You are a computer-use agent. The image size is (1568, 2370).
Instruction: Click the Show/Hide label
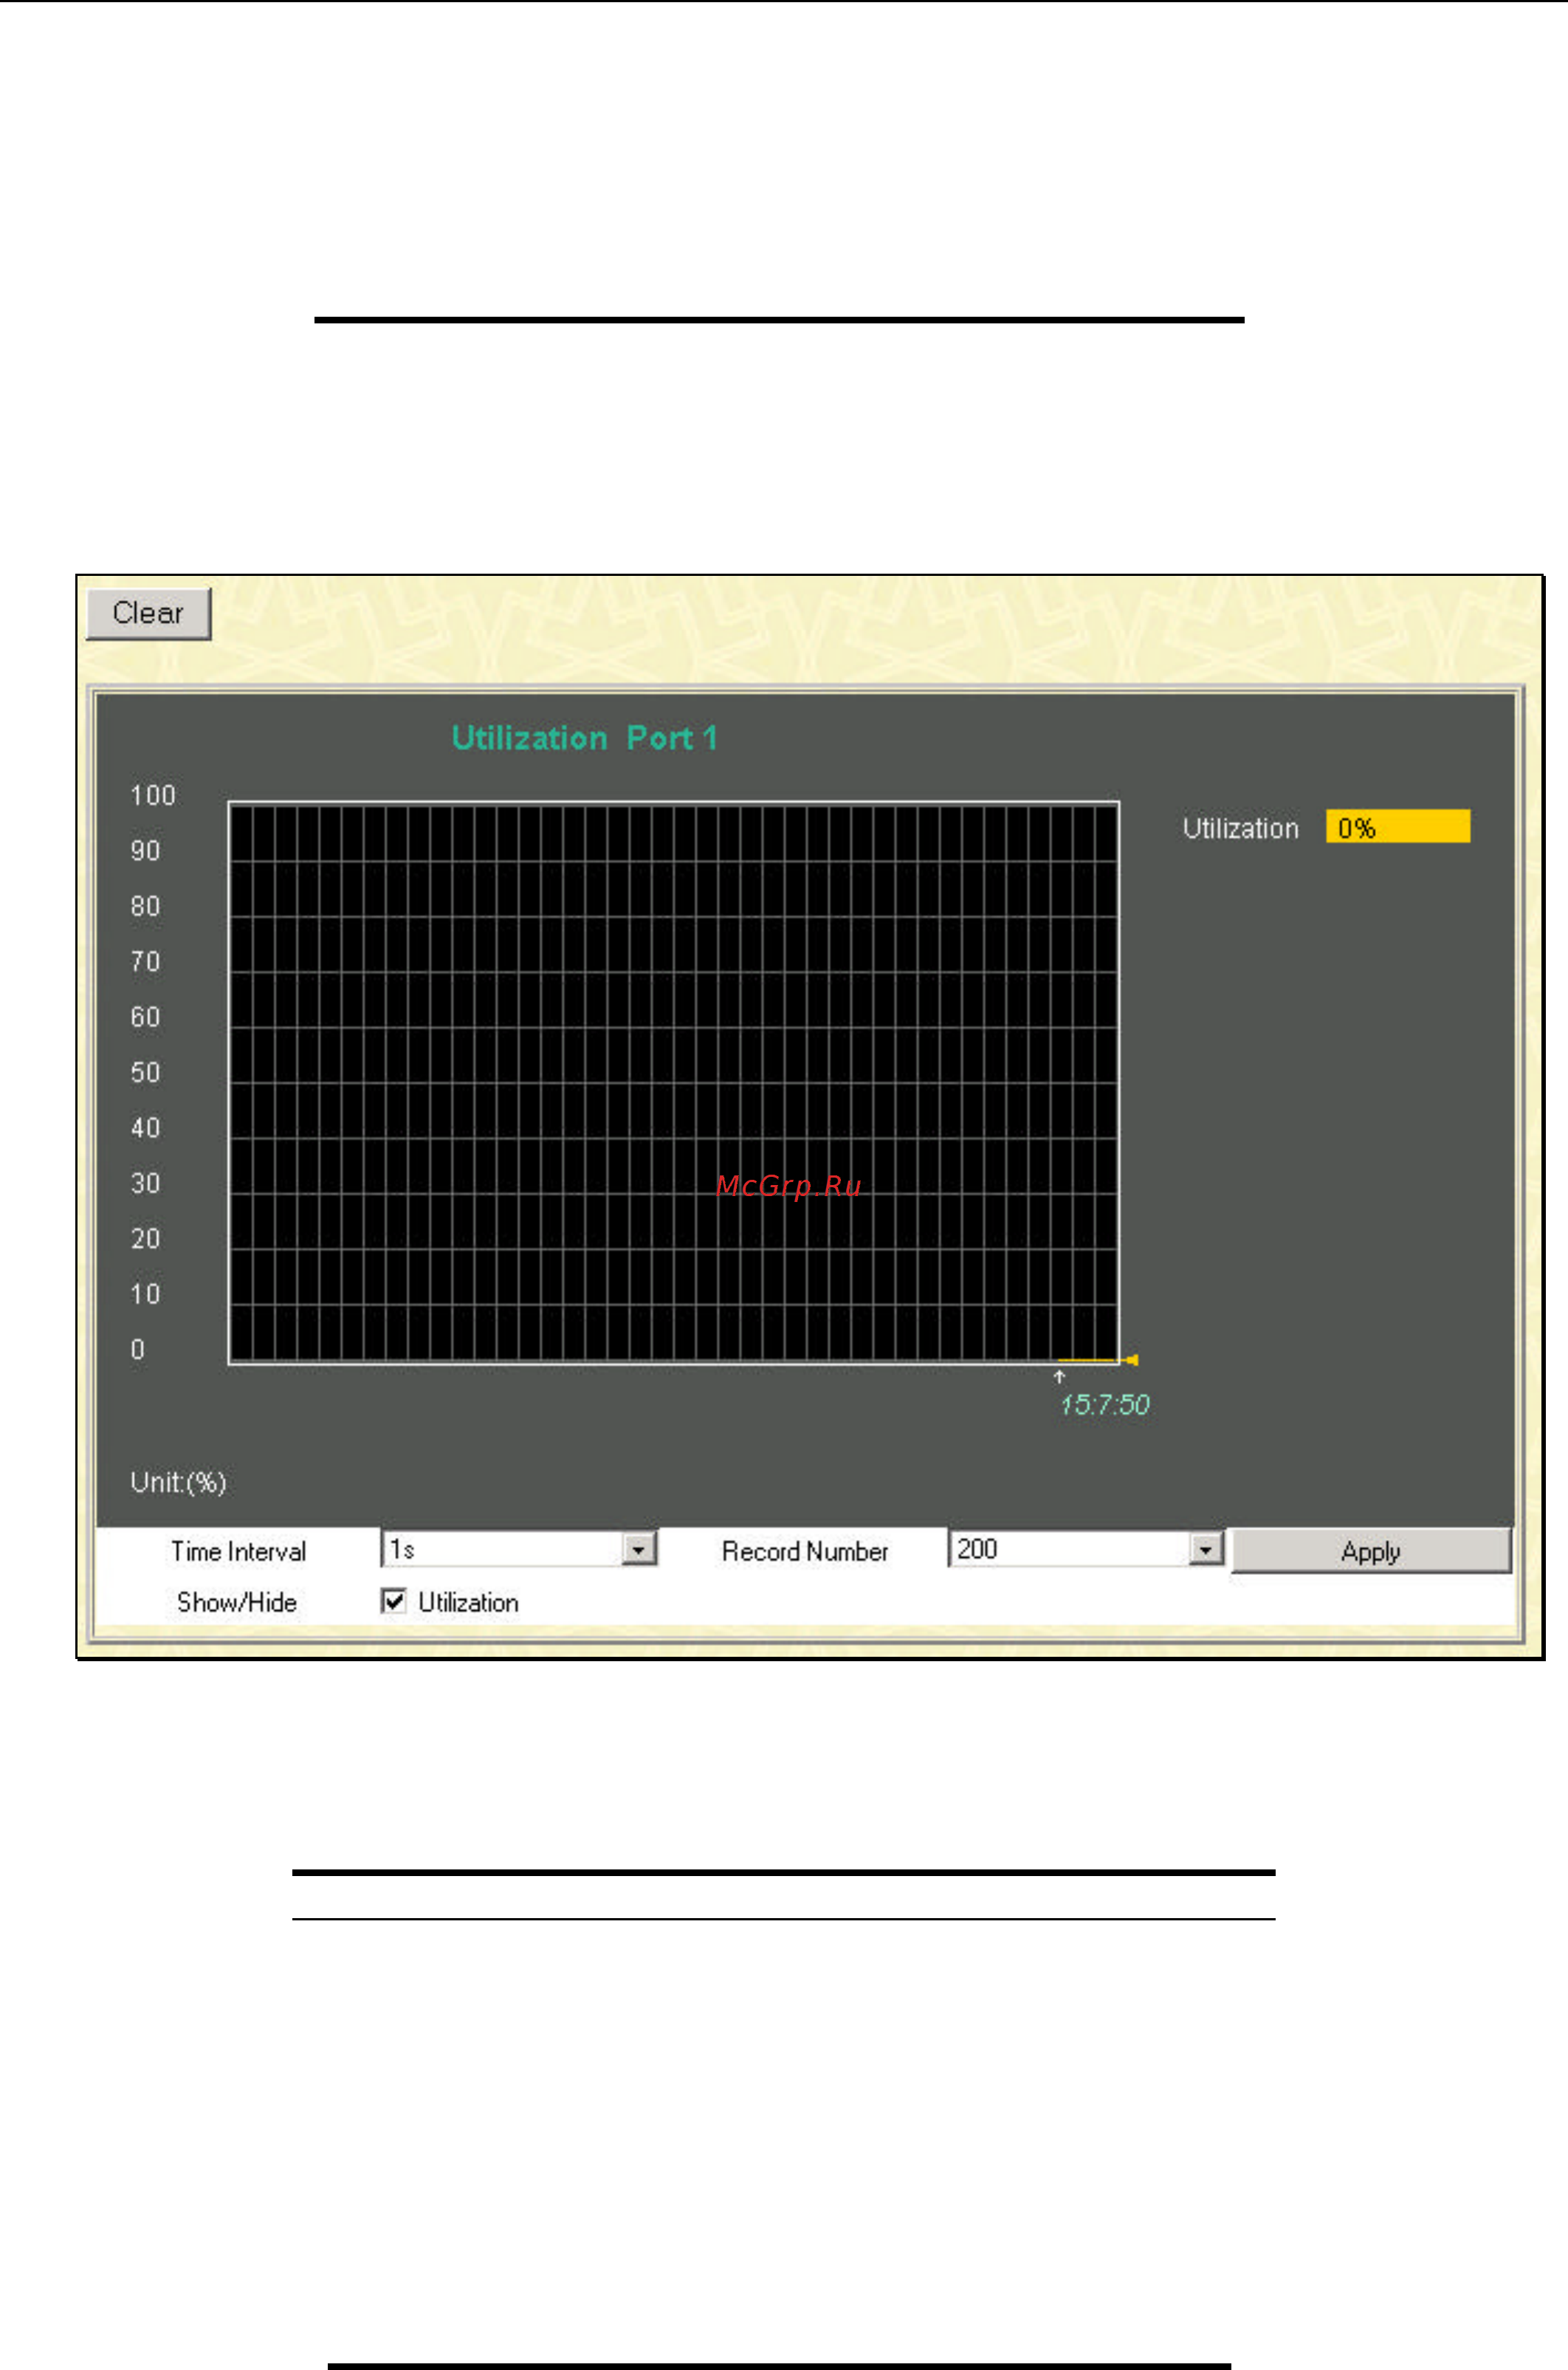(x=237, y=1602)
